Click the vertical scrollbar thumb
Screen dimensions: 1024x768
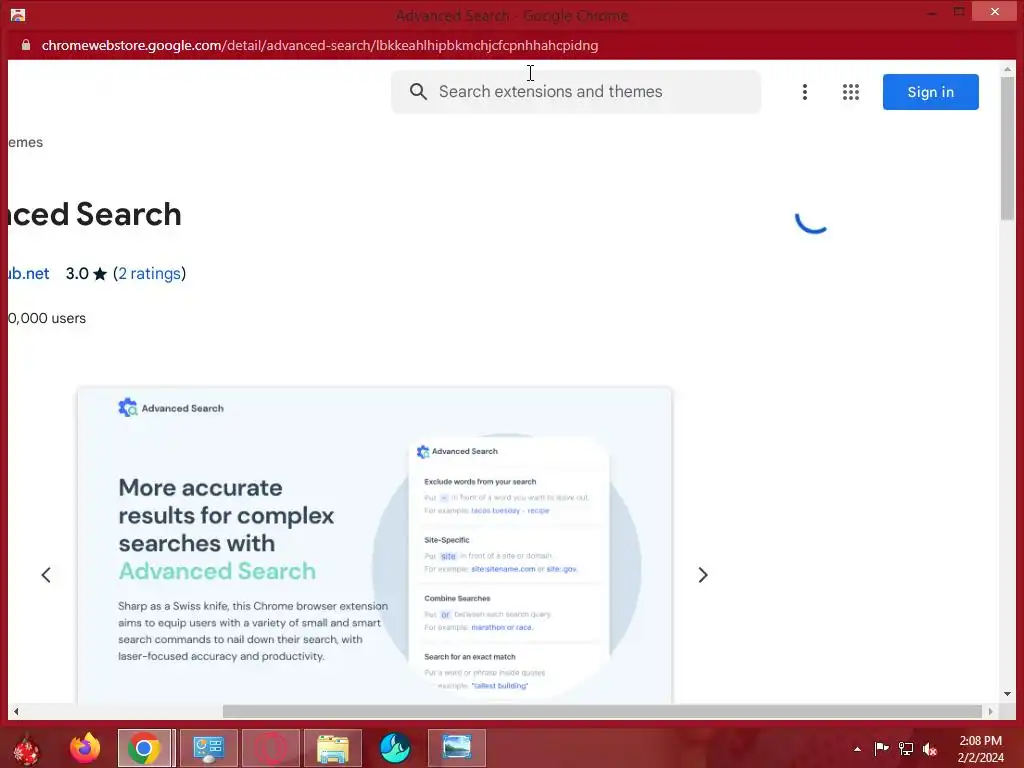[x=1007, y=150]
